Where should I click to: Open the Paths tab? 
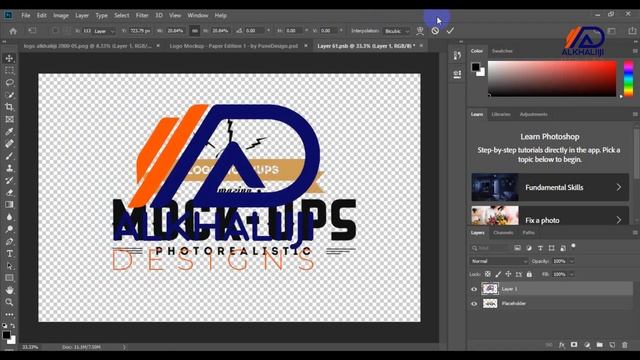528,233
